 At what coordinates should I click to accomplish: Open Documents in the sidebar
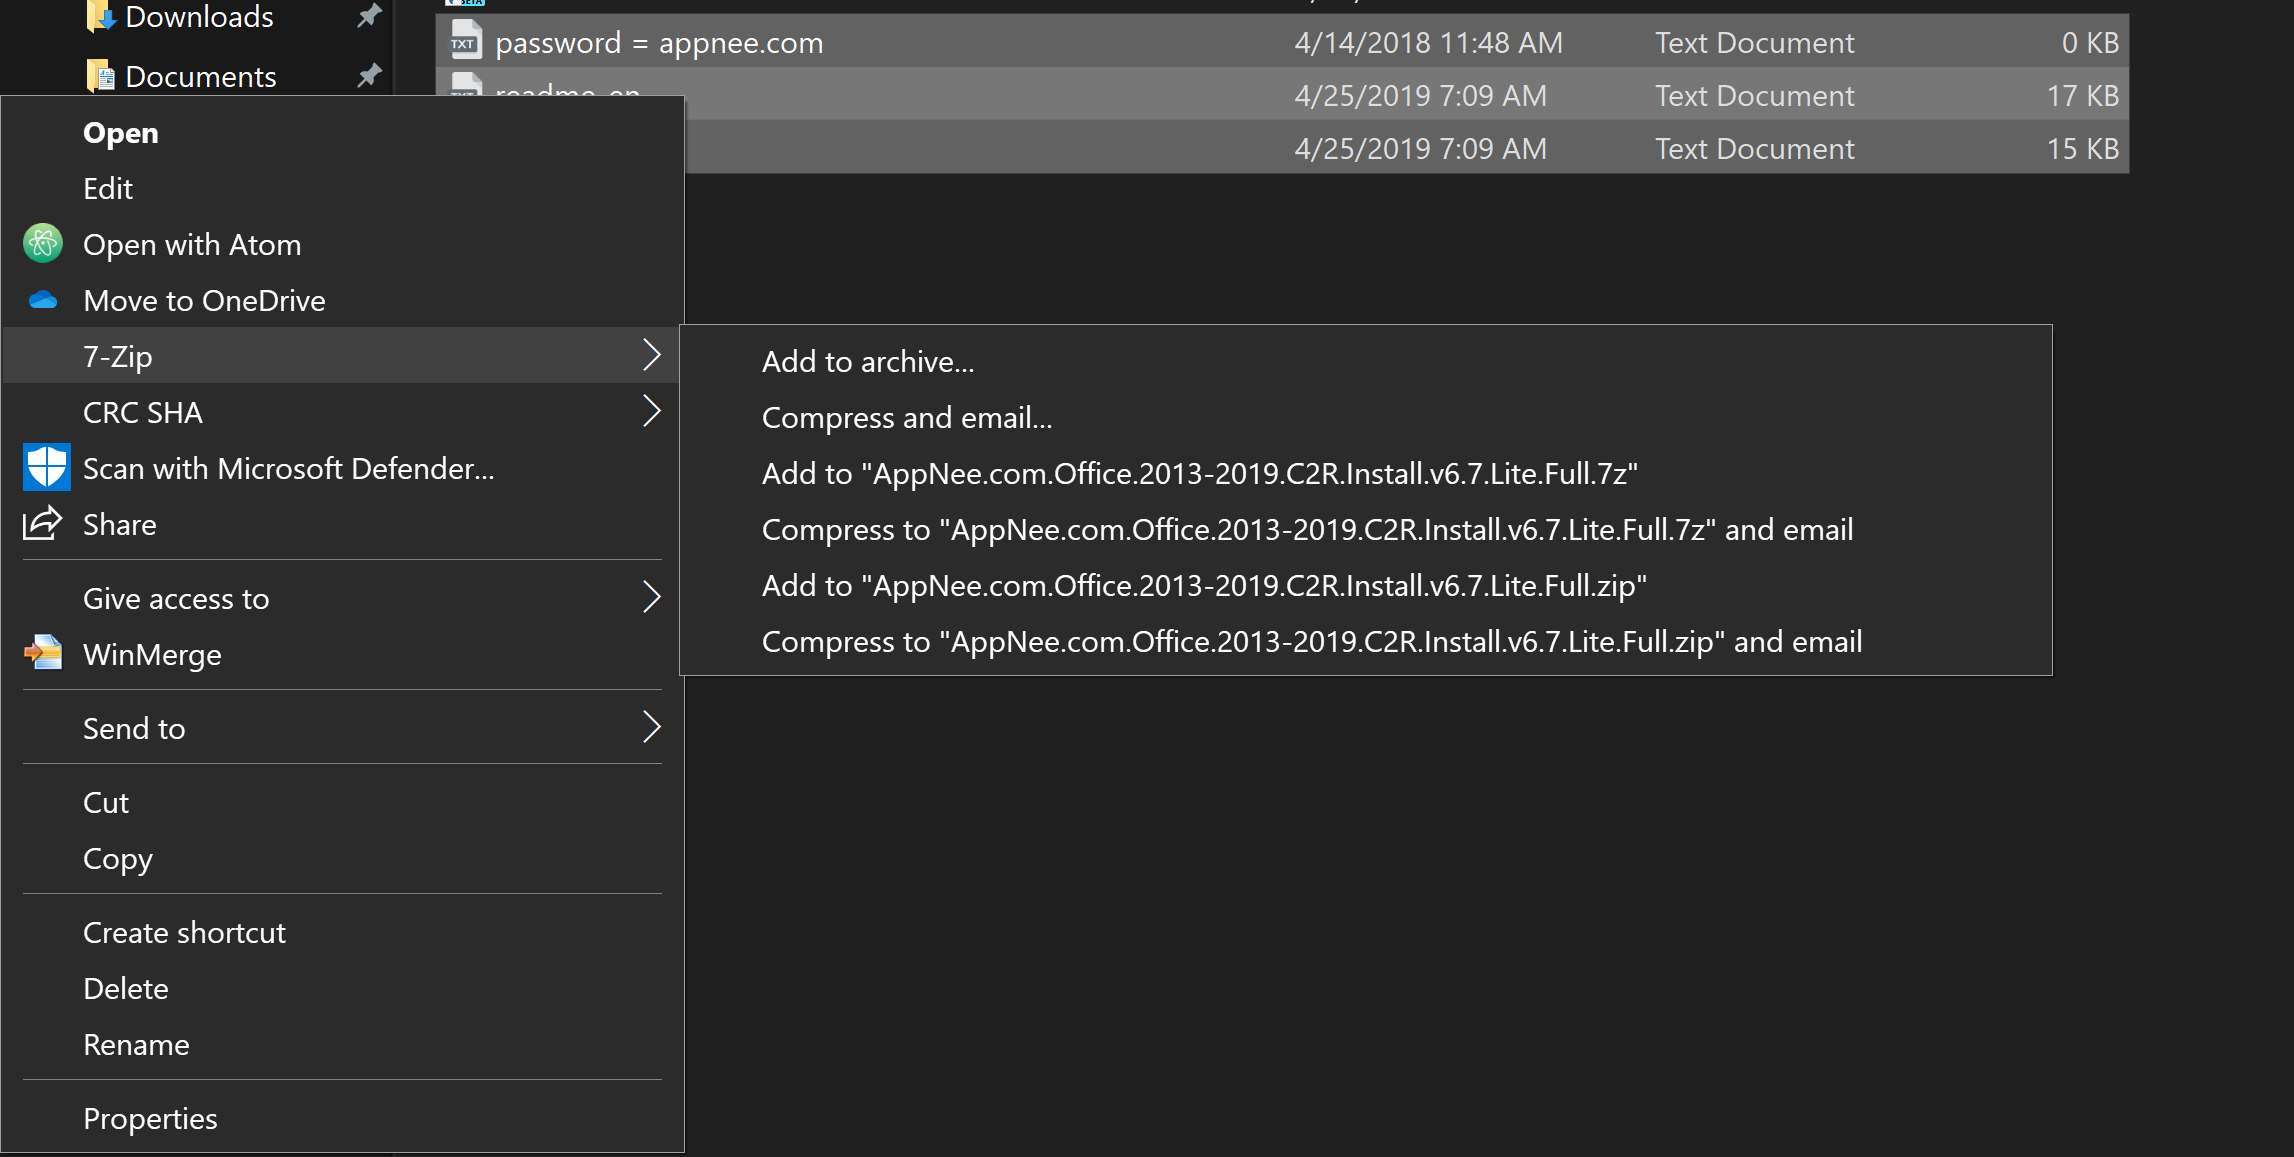click(x=201, y=76)
